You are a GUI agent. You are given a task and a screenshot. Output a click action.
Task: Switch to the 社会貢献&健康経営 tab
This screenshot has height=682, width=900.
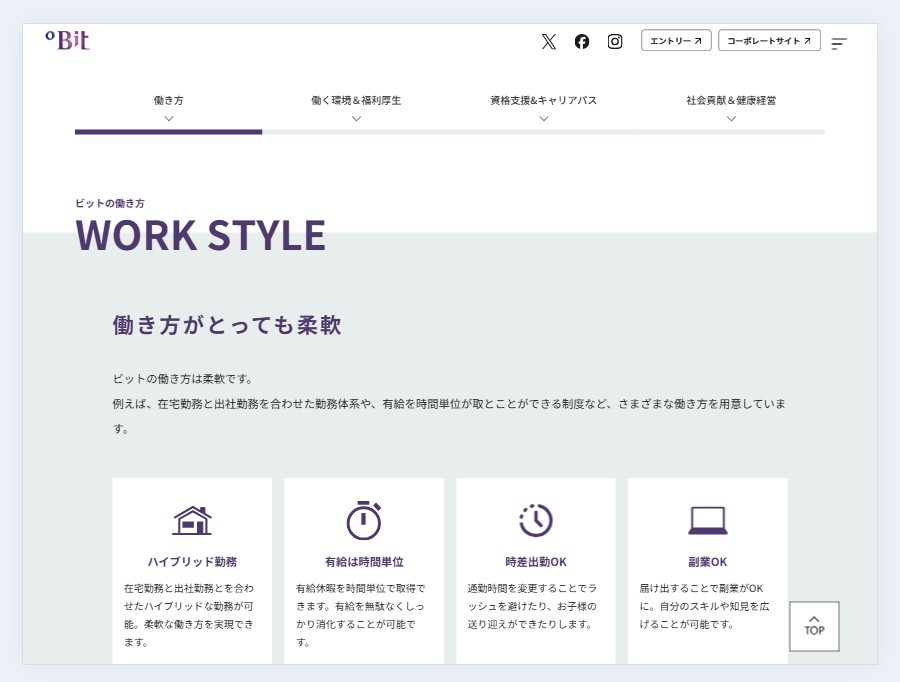[731, 100]
